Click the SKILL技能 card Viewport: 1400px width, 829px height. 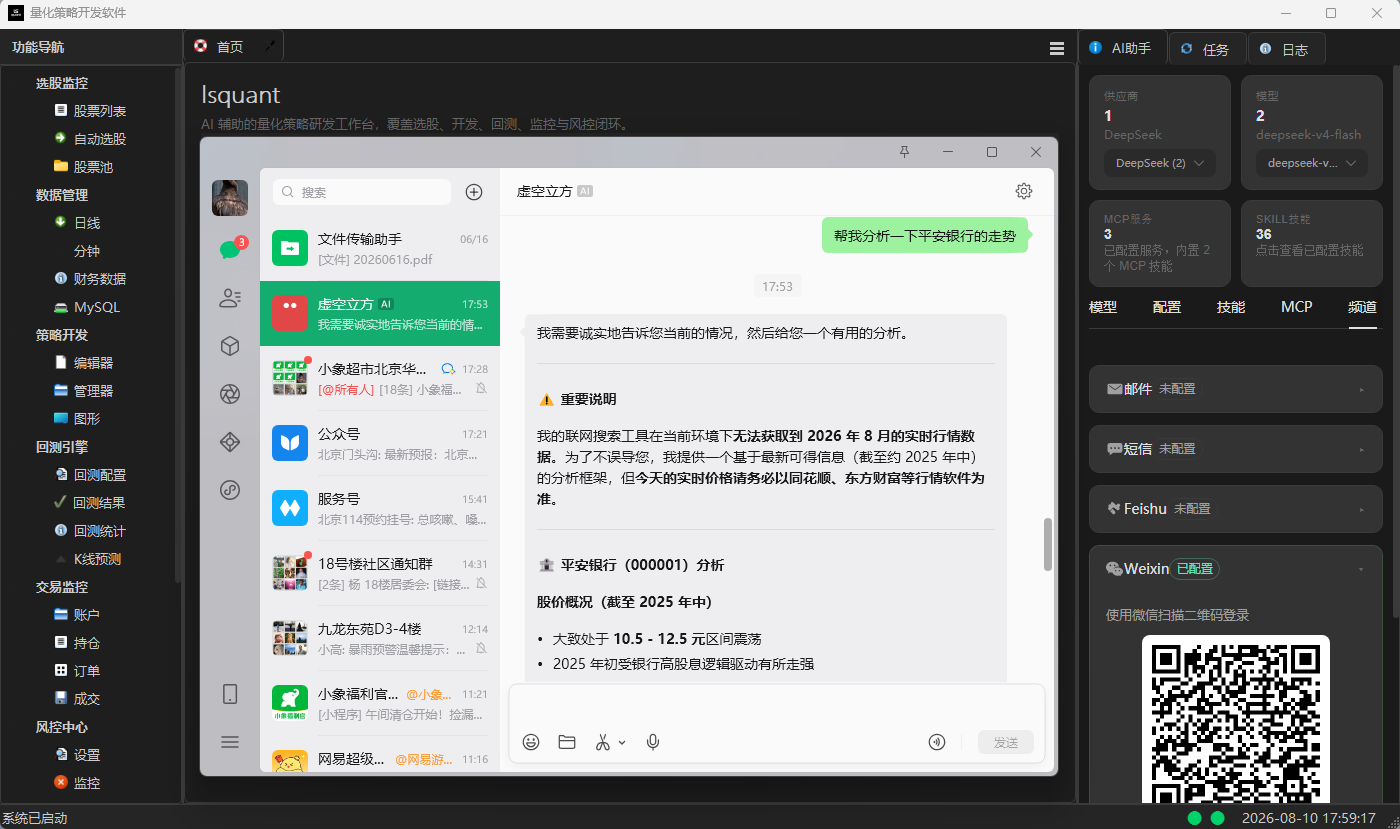coord(1312,243)
